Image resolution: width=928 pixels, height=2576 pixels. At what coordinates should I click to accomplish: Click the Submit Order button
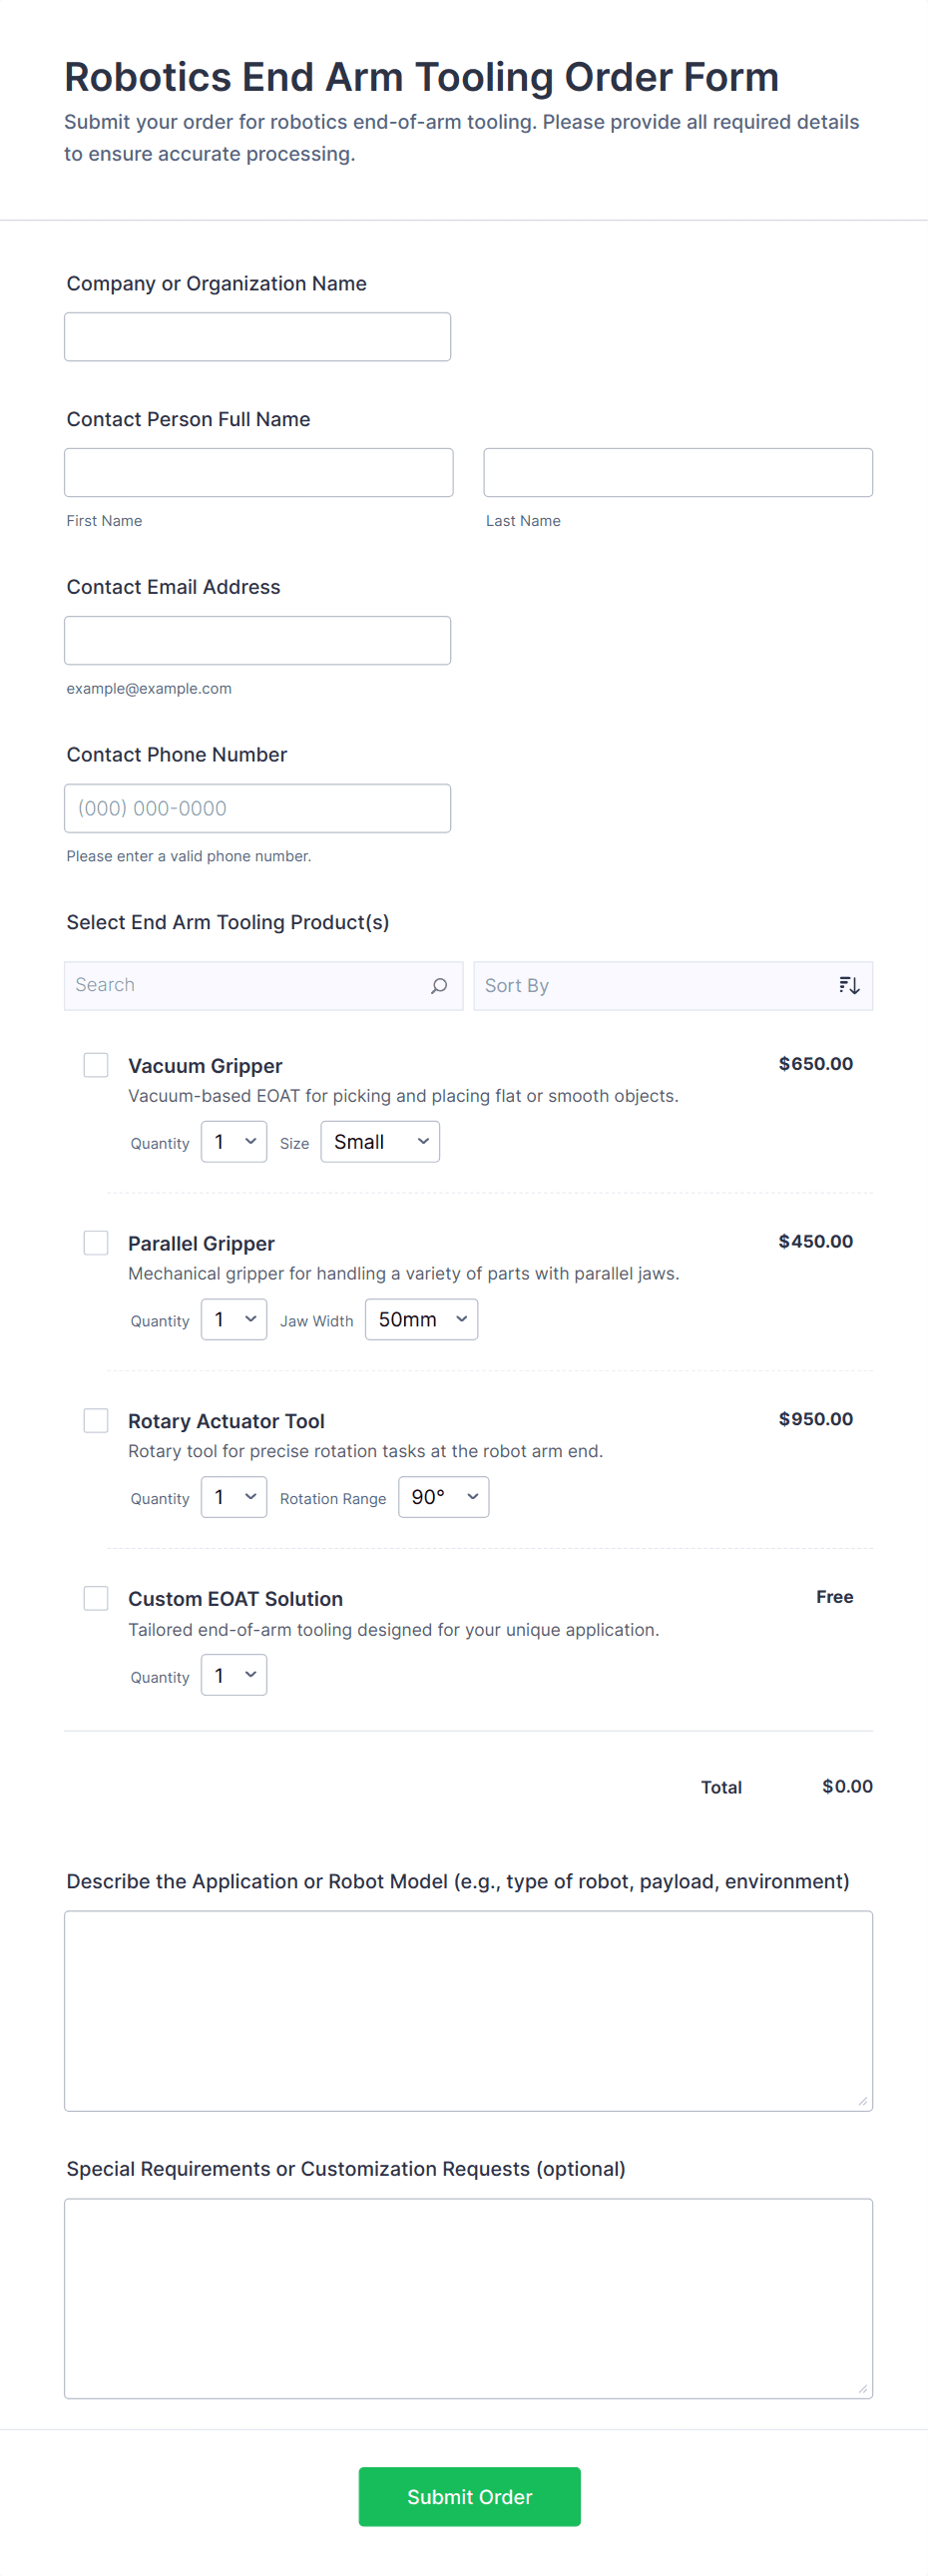(x=469, y=2497)
